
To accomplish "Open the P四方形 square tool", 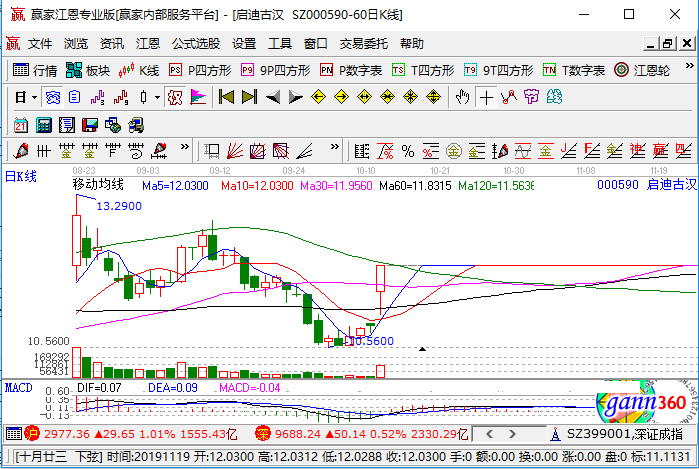I will tap(200, 70).
